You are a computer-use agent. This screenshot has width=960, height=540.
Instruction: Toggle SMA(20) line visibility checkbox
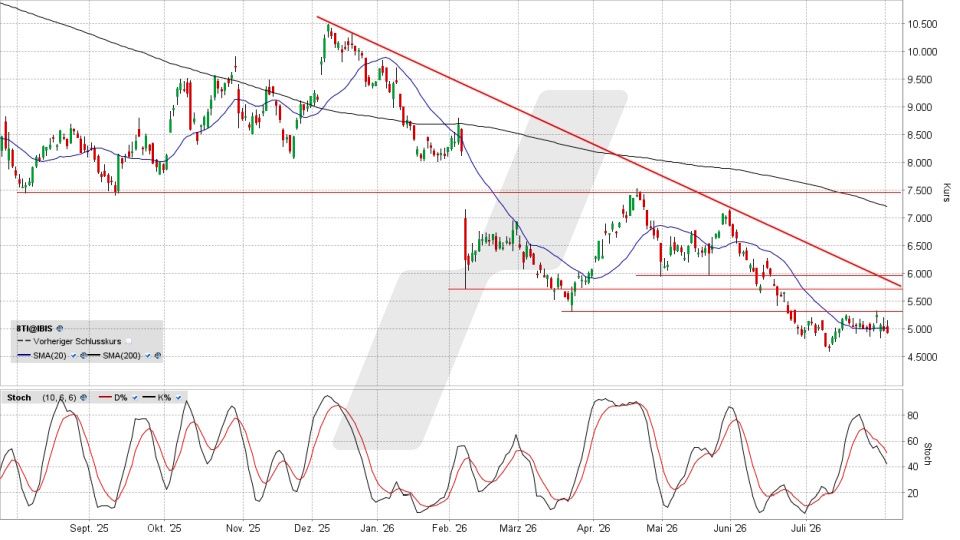click(73, 355)
